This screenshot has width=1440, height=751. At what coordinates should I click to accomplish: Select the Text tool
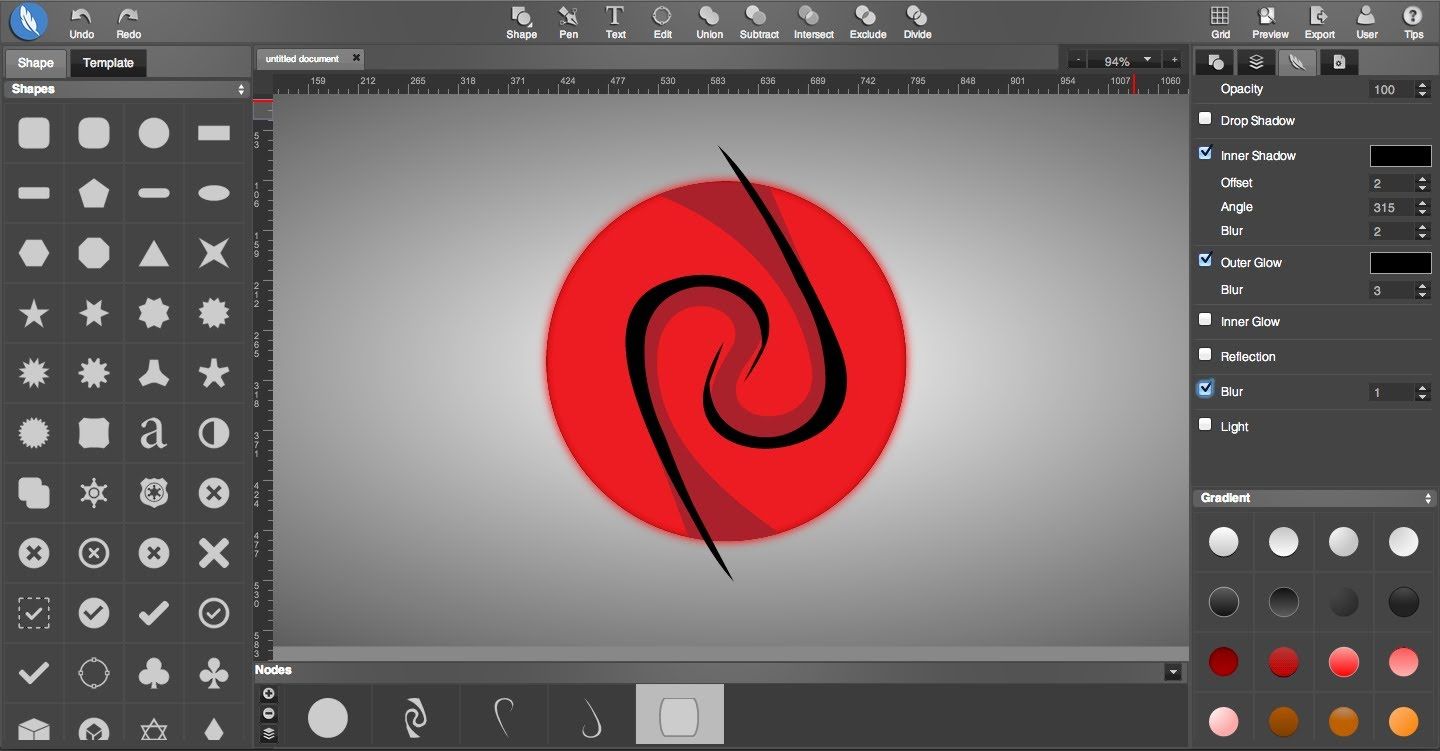[614, 20]
